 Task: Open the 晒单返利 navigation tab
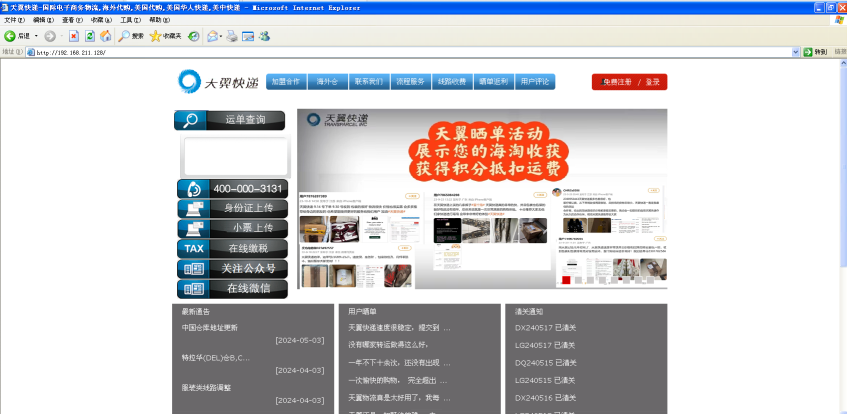click(x=494, y=82)
